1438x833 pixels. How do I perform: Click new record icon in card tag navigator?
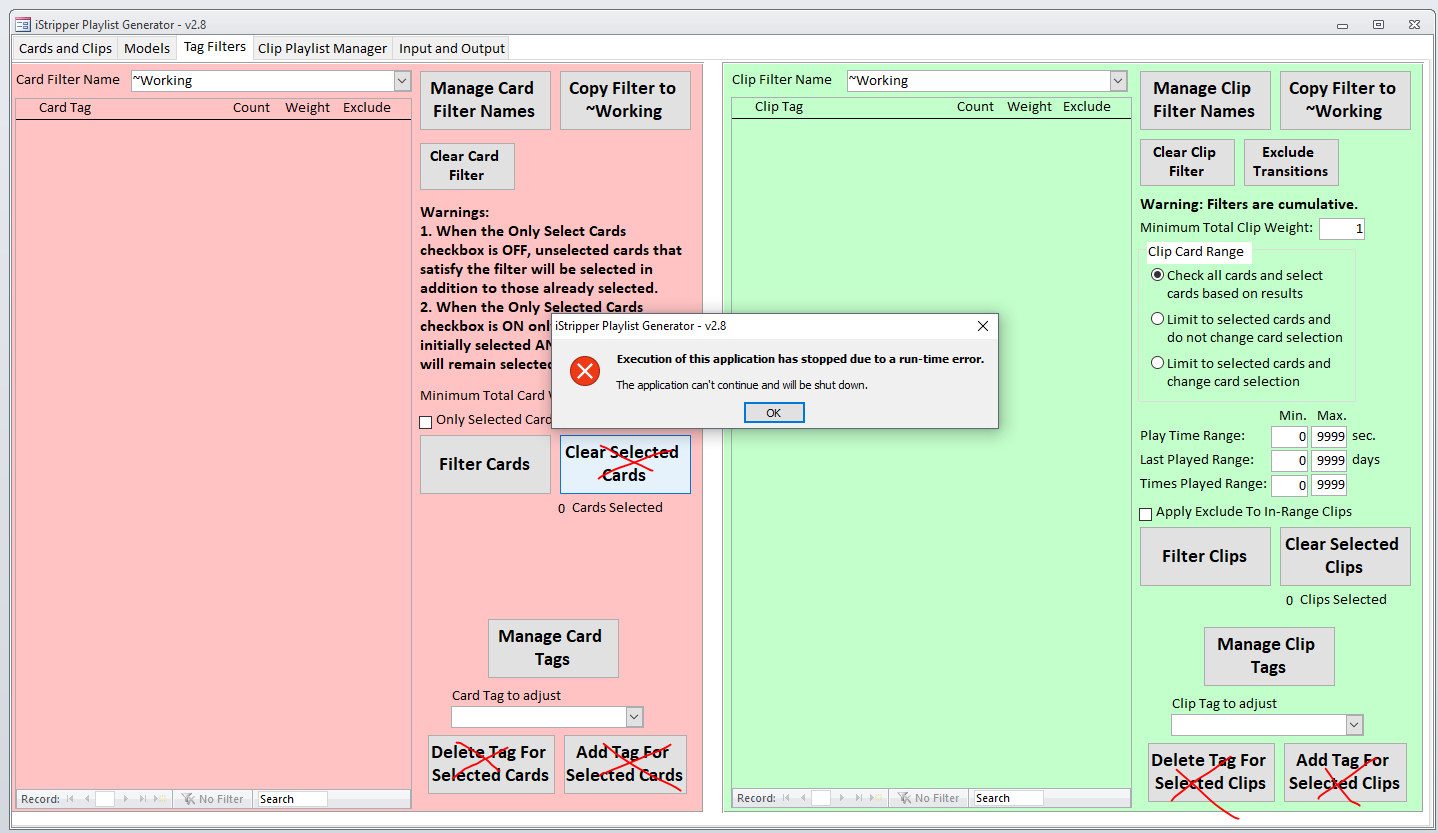click(x=160, y=799)
